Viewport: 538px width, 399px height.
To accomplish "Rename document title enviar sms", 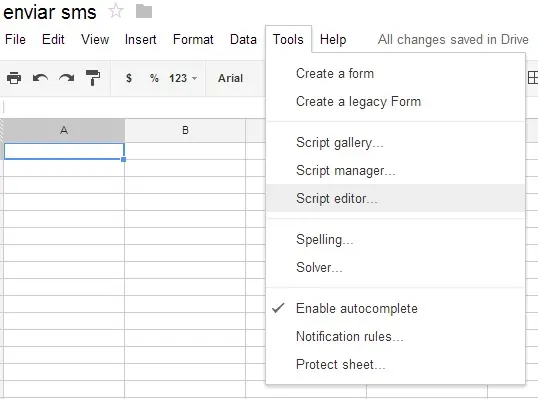I will (x=50, y=12).
